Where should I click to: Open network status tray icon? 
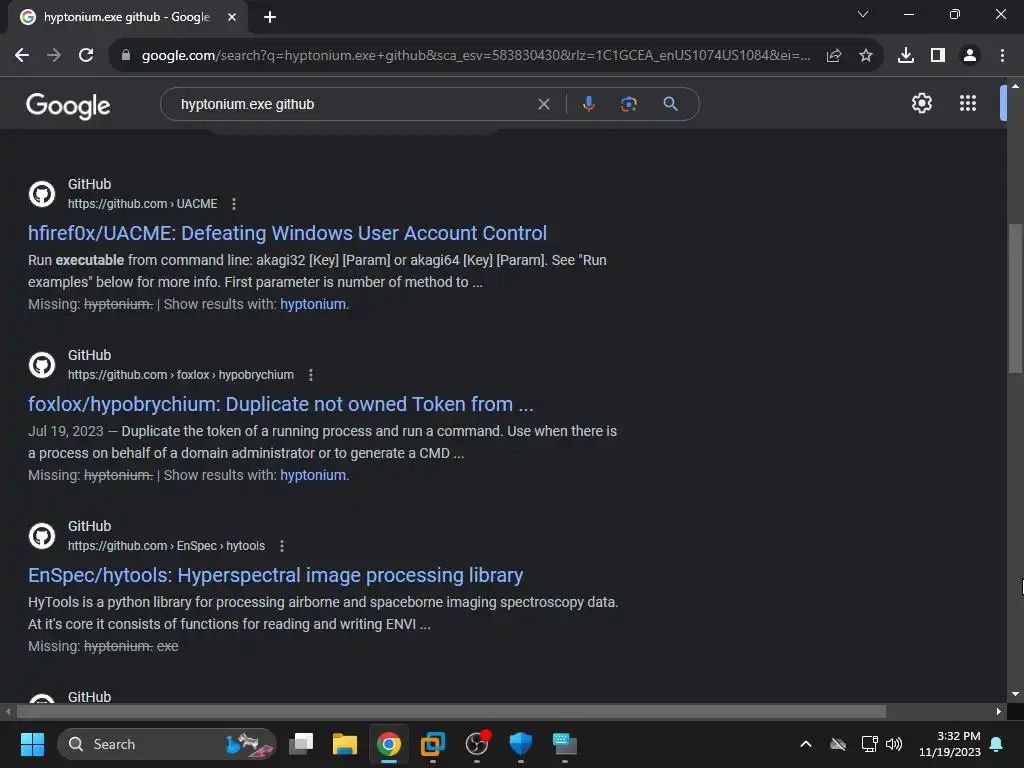click(869, 744)
